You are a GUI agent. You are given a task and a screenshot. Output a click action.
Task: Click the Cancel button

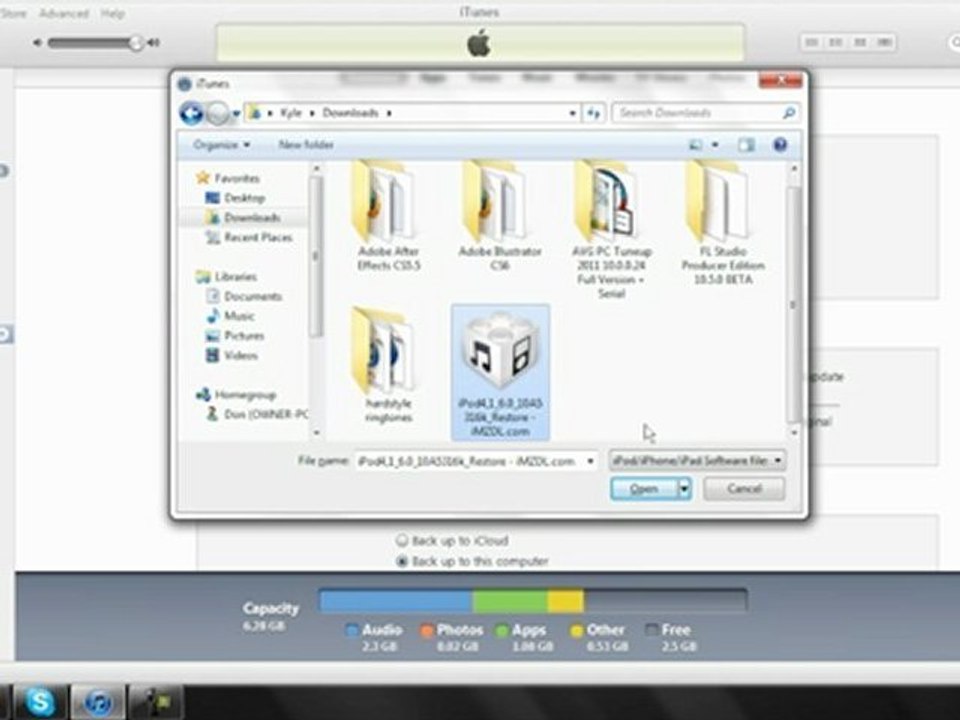click(744, 489)
